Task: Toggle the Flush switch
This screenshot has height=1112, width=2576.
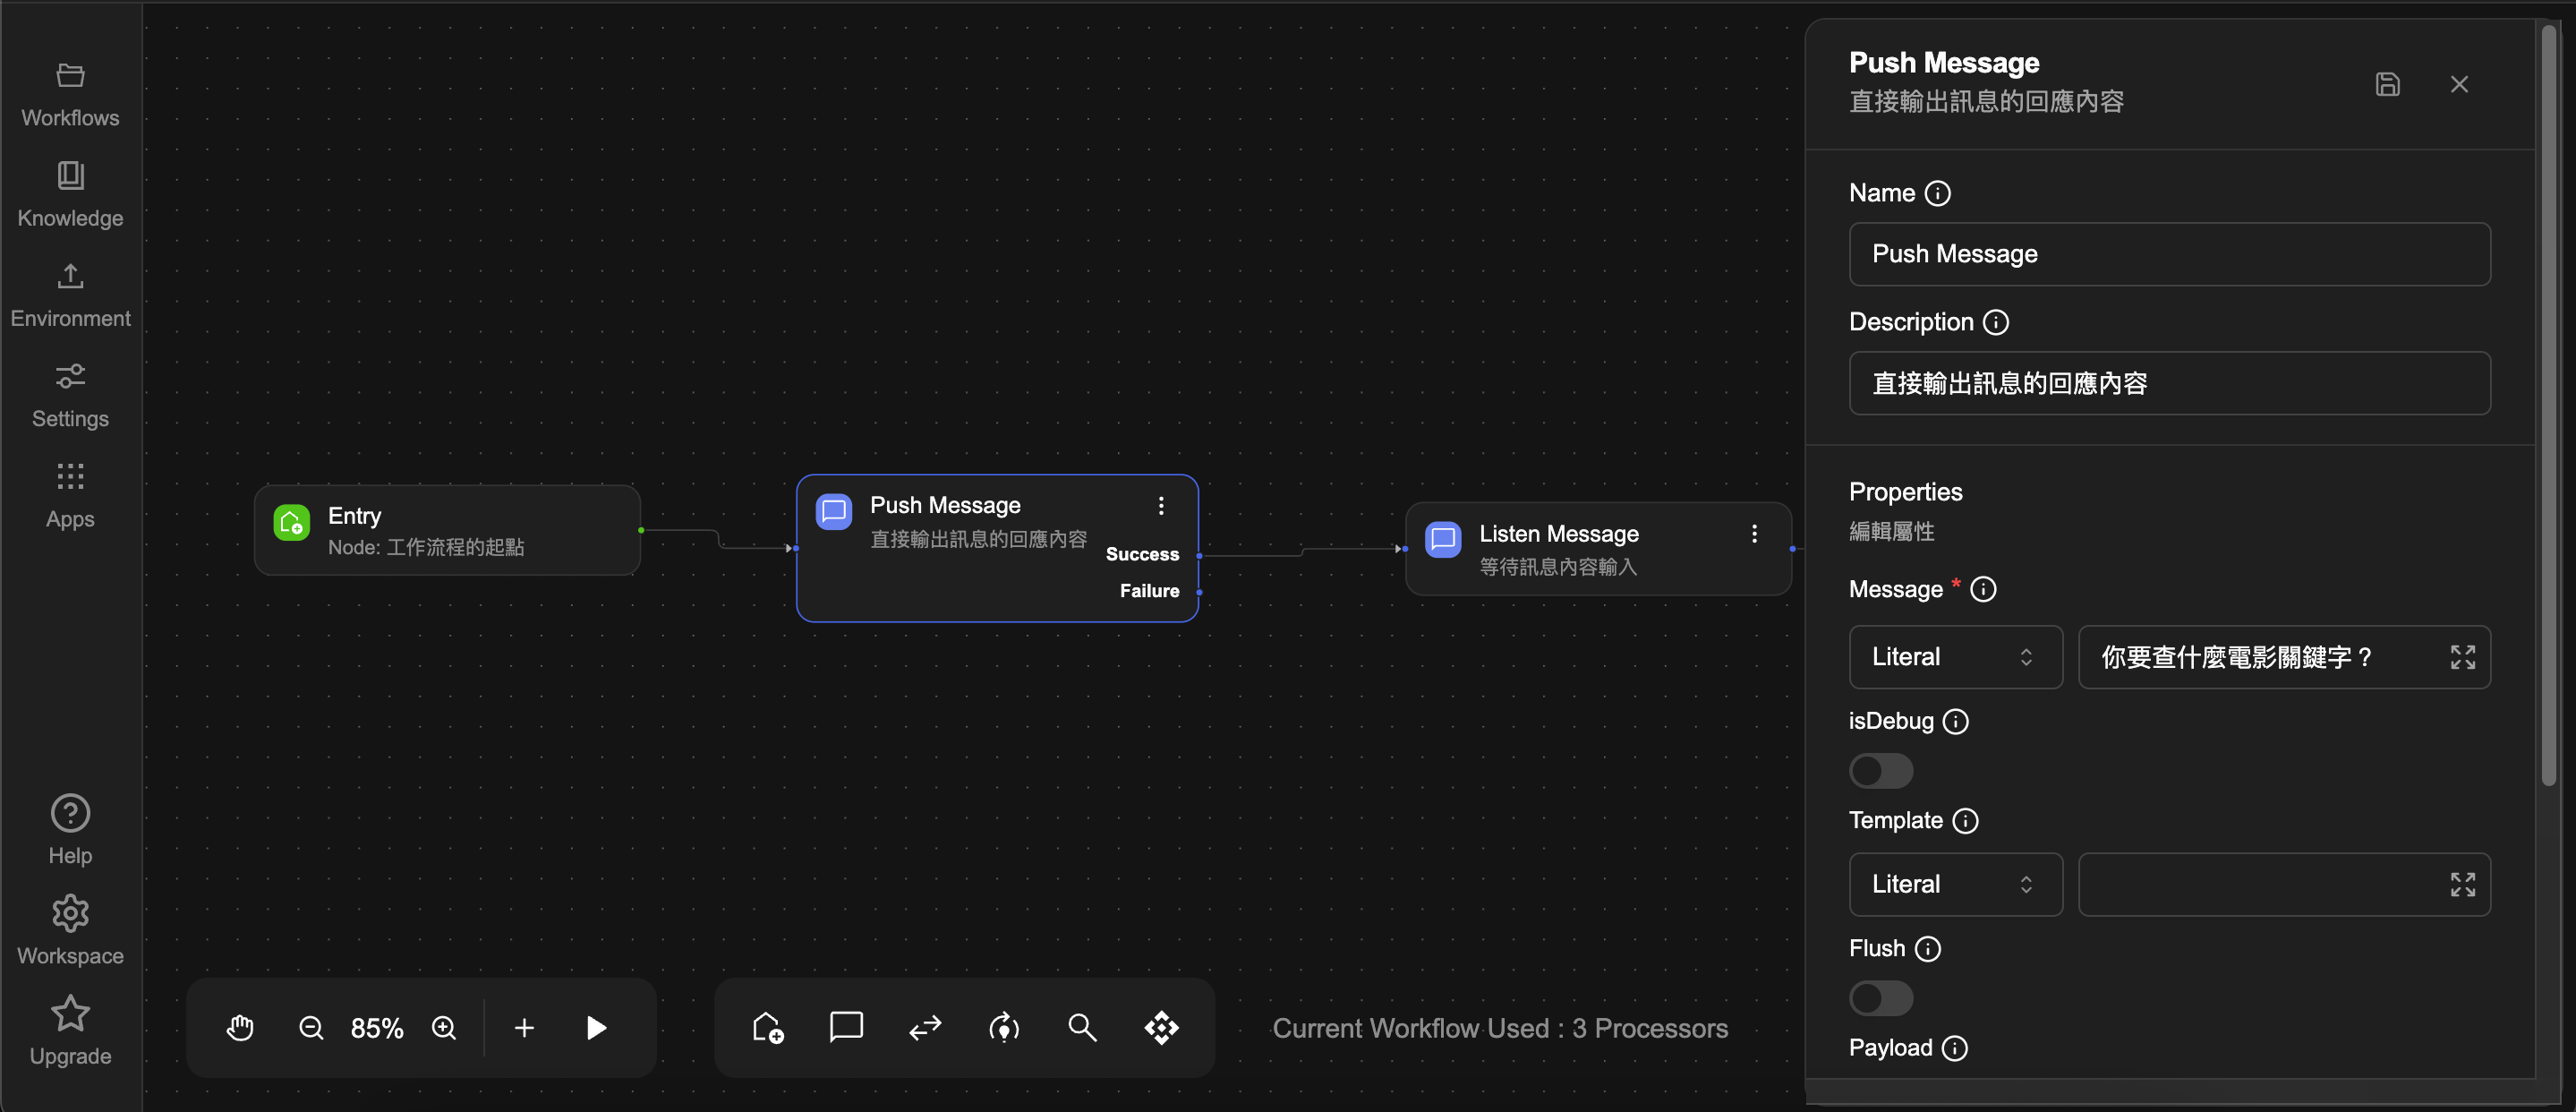Action: point(1880,998)
